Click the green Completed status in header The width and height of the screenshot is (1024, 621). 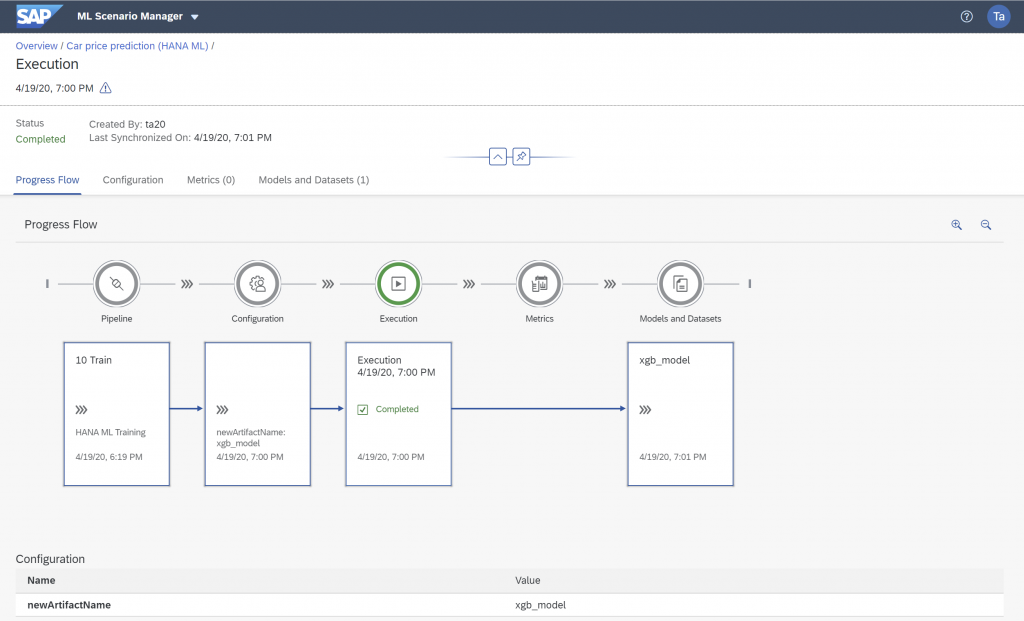point(40,139)
